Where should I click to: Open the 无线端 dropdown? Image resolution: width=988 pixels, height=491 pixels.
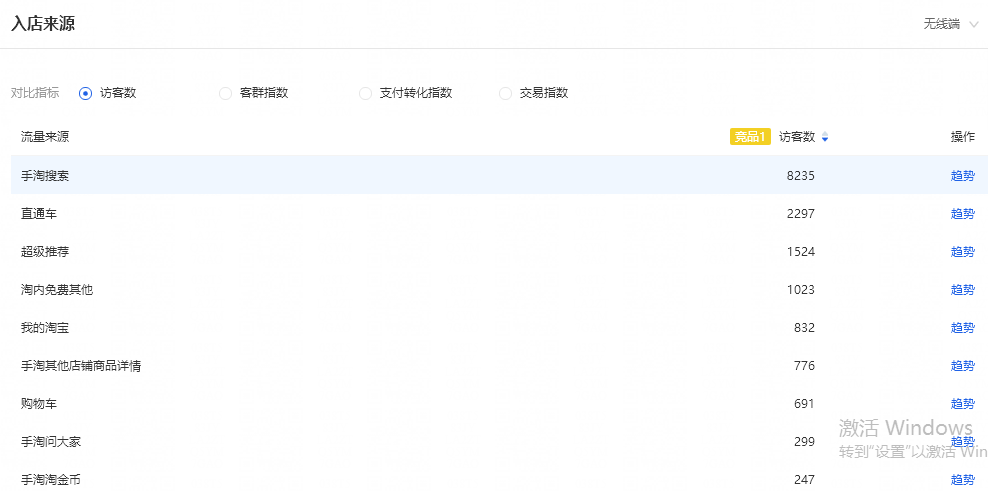click(950, 24)
